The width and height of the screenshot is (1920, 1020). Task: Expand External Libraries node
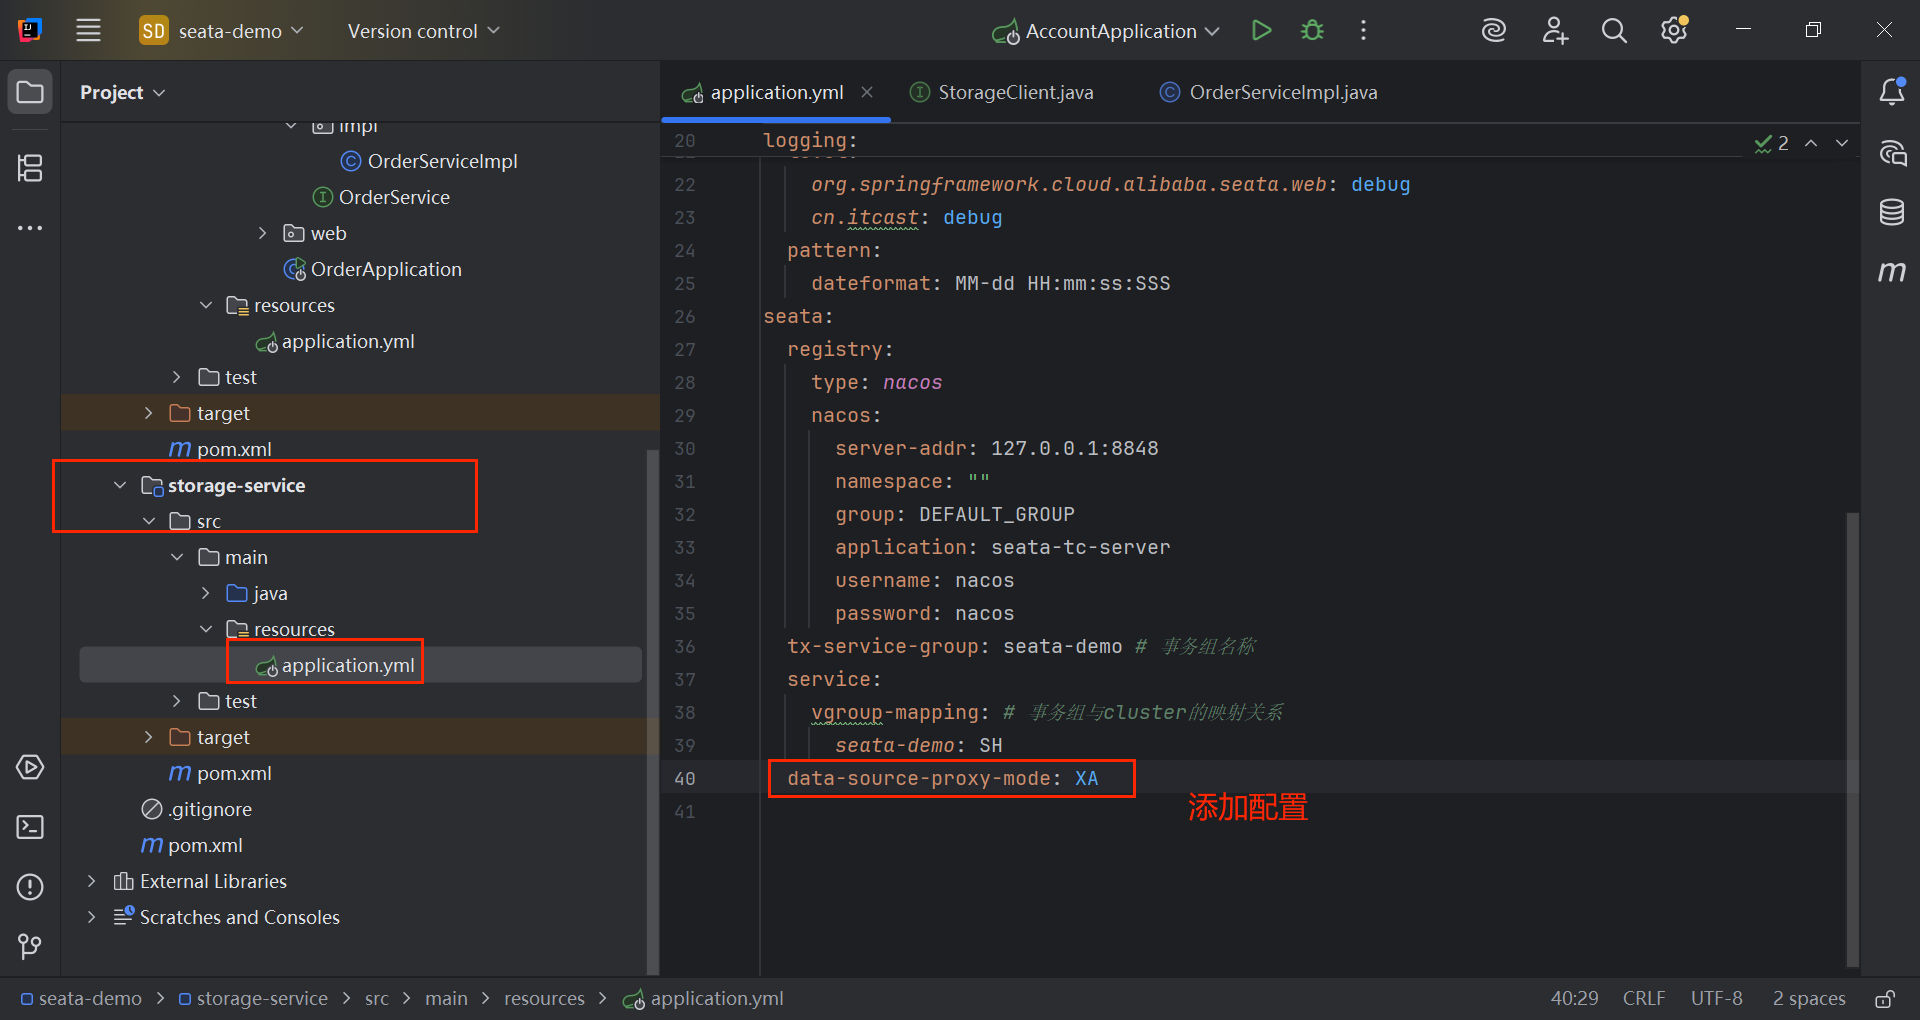(x=92, y=881)
